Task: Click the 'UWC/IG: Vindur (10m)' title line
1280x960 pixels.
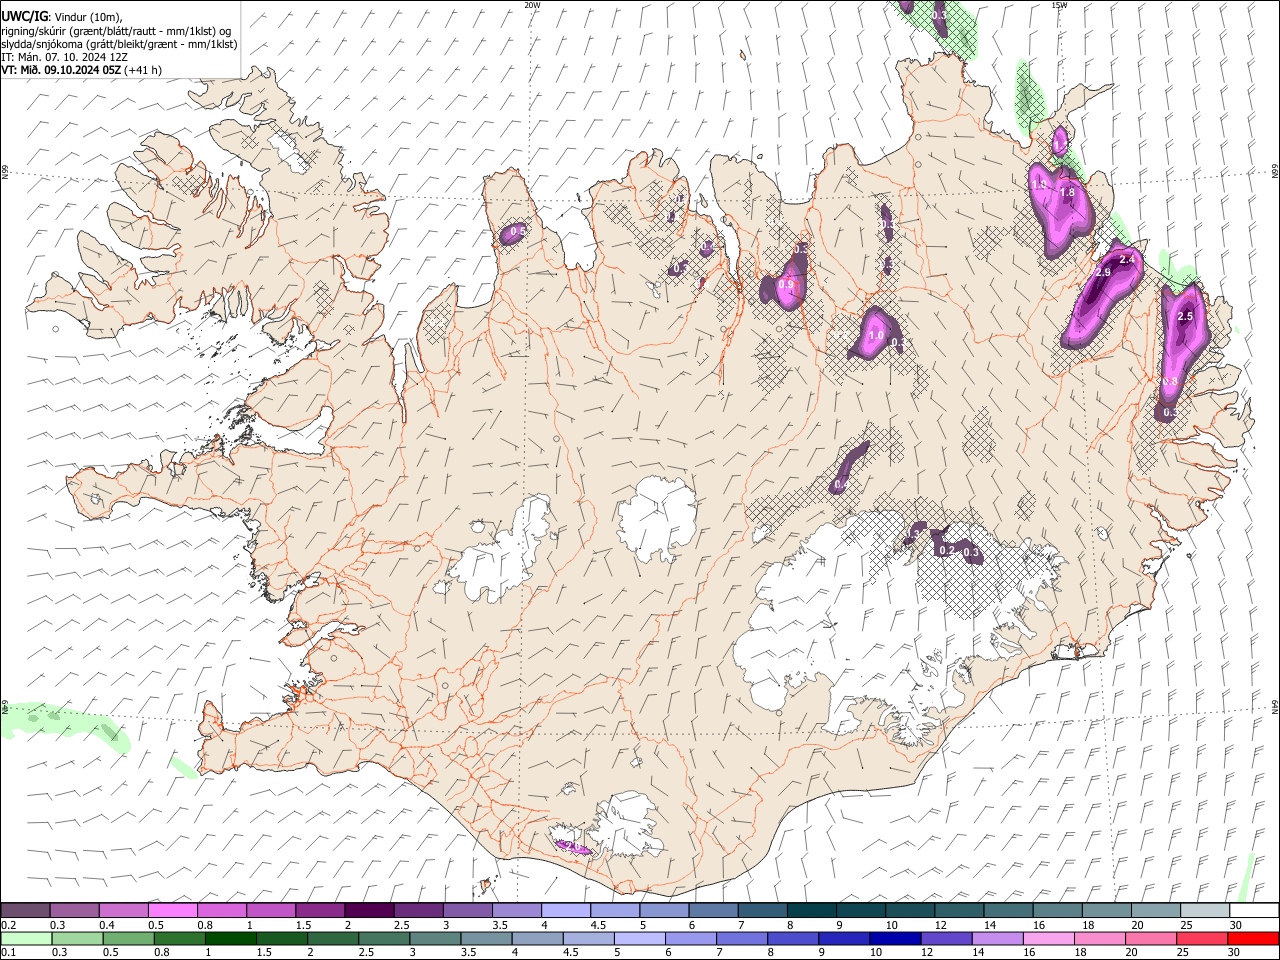Action: coord(61,17)
